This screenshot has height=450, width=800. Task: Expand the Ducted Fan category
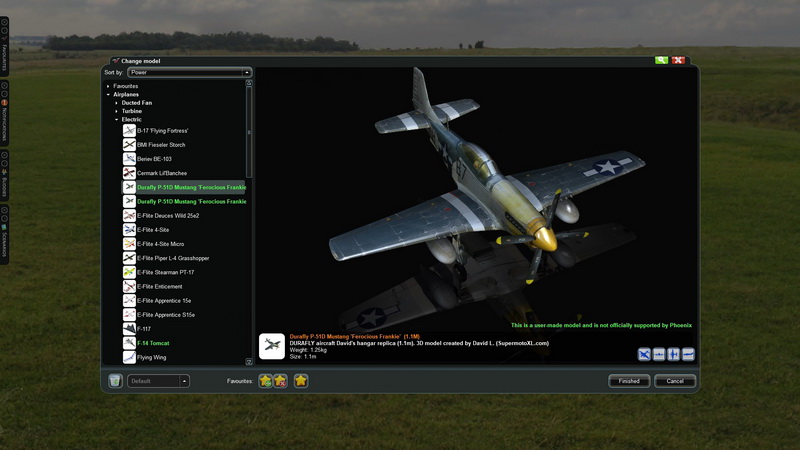coord(116,102)
